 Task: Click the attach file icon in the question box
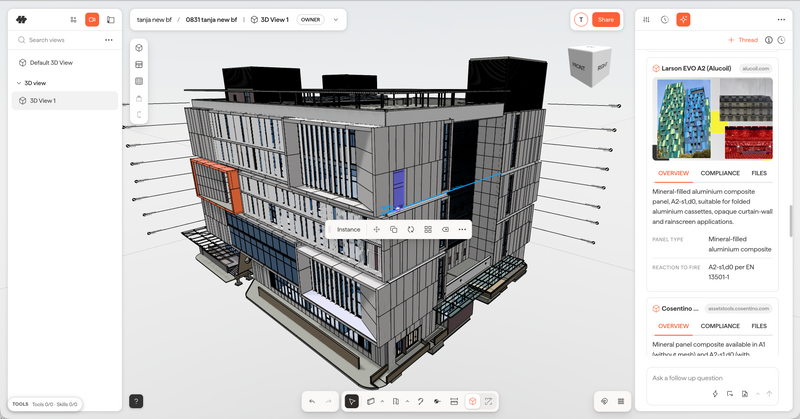point(745,394)
